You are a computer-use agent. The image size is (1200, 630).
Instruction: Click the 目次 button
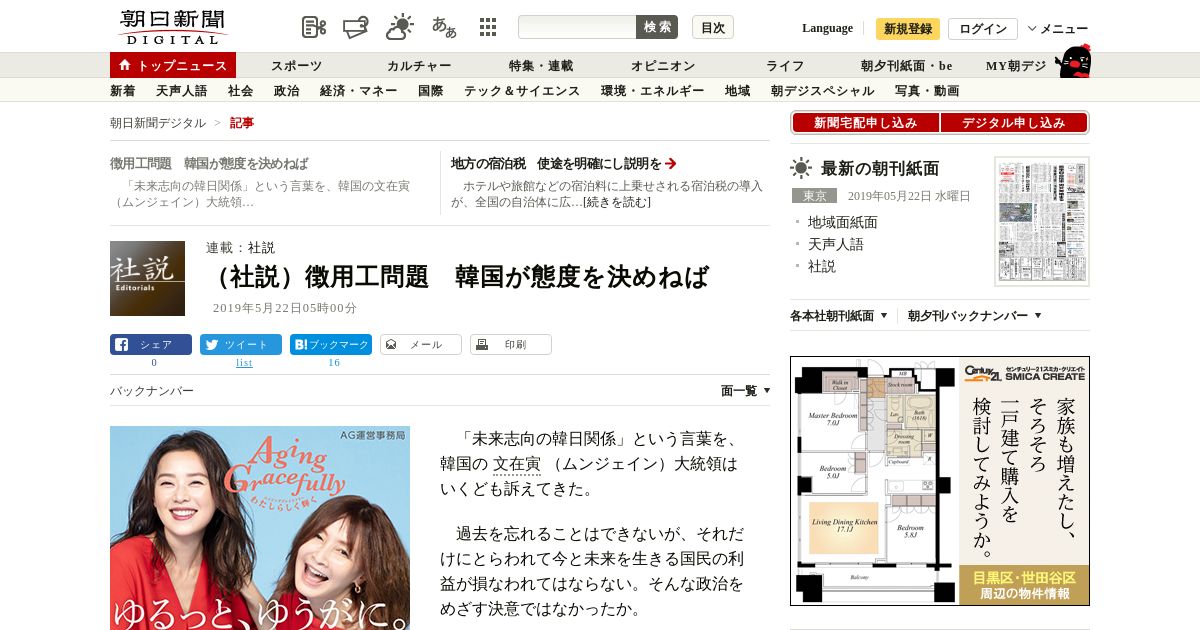713,27
